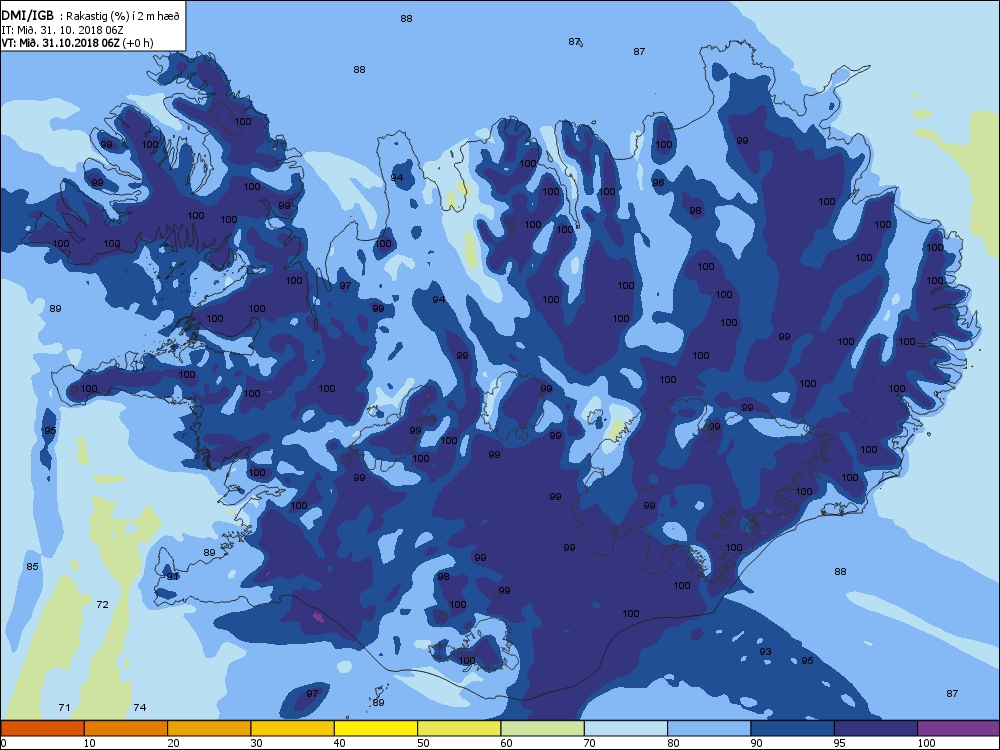The width and height of the screenshot is (1000, 750).
Task: Select the 20–30 amber legend swatch
Action: (209, 728)
